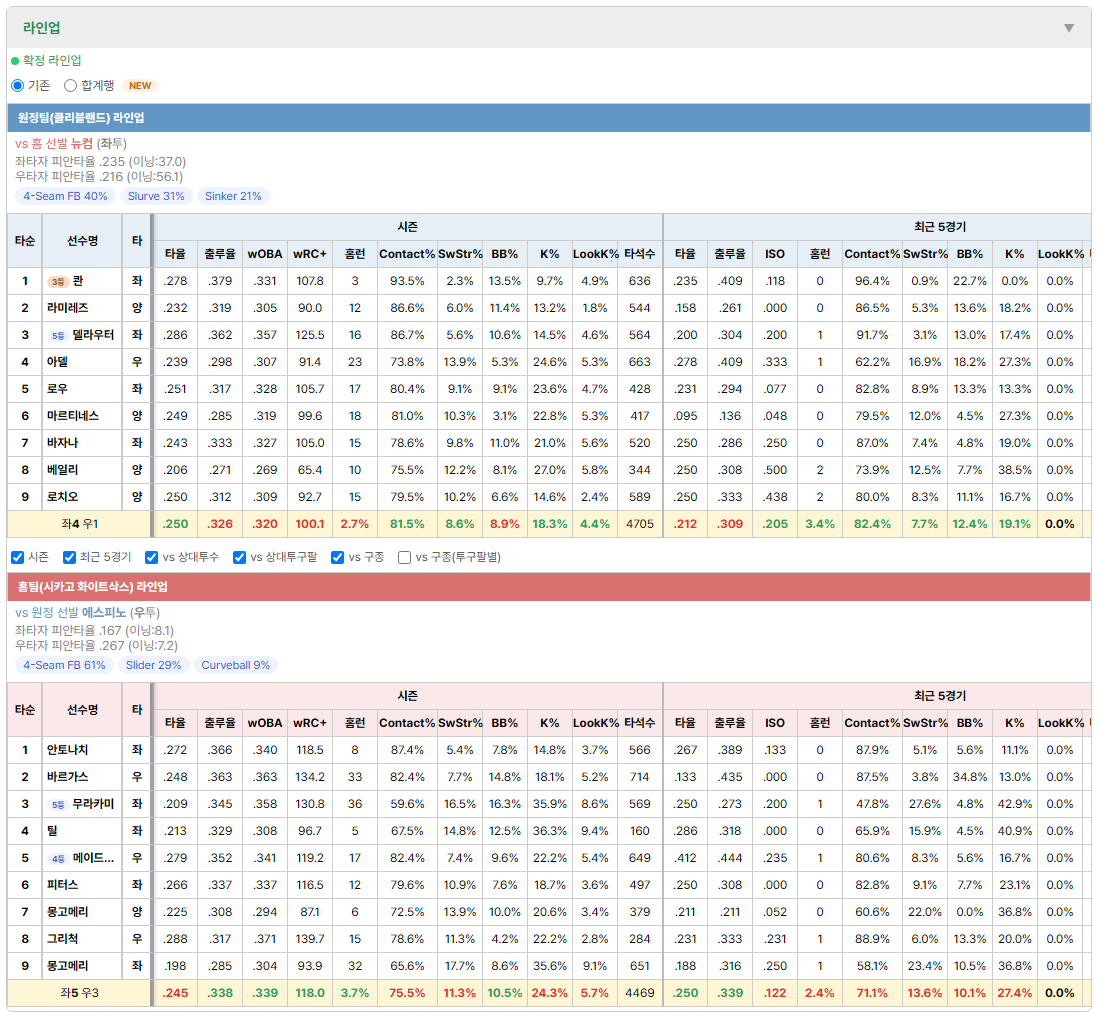Click player name 로치오
The height and width of the screenshot is (1018, 1098).
(62, 497)
